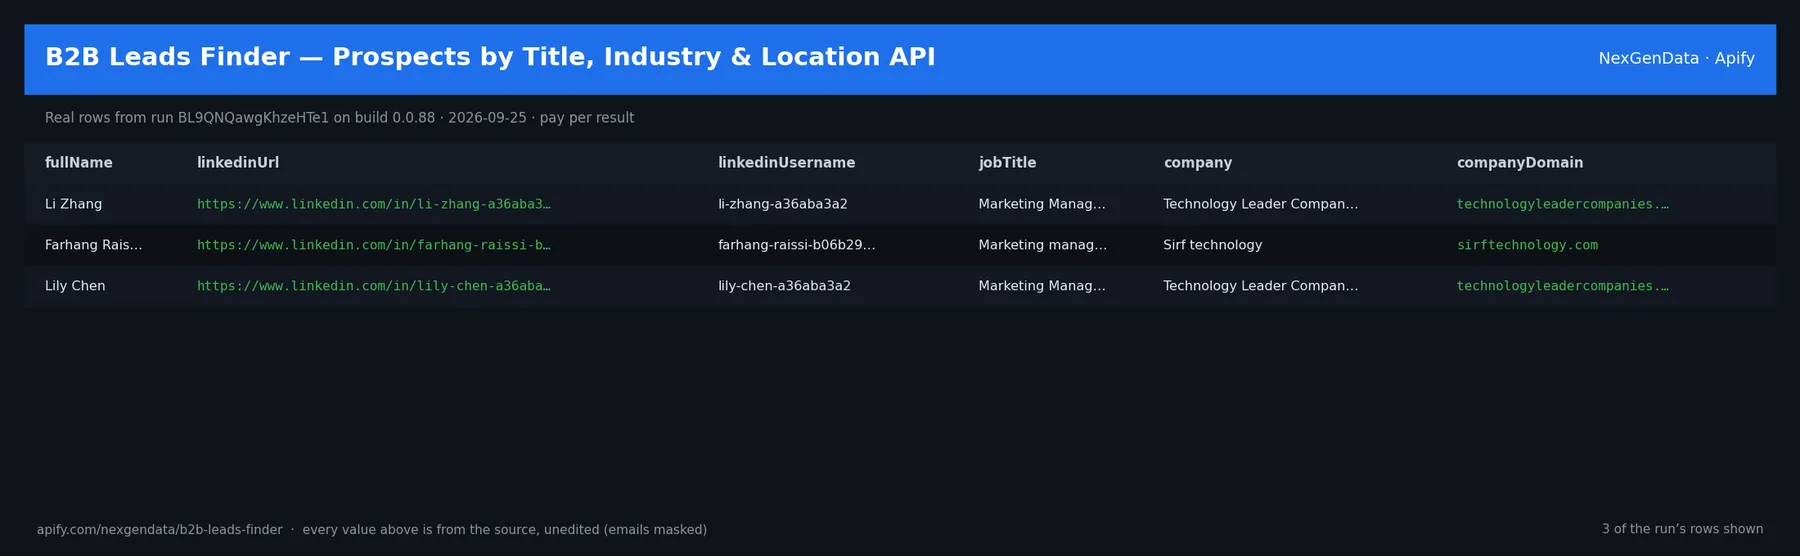Click the job title in Lily Chen's row

[1042, 286]
